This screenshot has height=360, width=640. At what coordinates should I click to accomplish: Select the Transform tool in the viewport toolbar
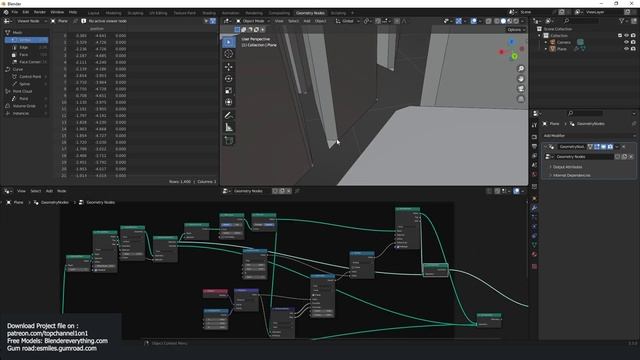229,102
